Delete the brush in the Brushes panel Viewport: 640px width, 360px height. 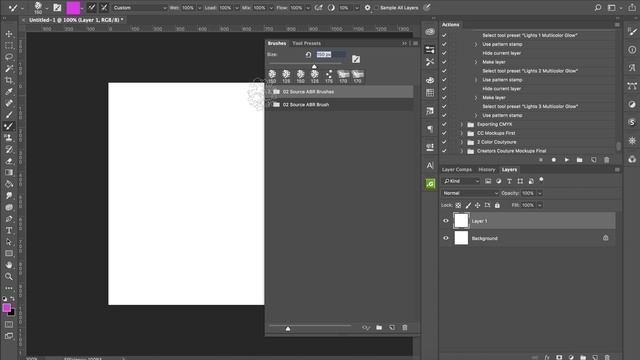(x=404, y=327)
